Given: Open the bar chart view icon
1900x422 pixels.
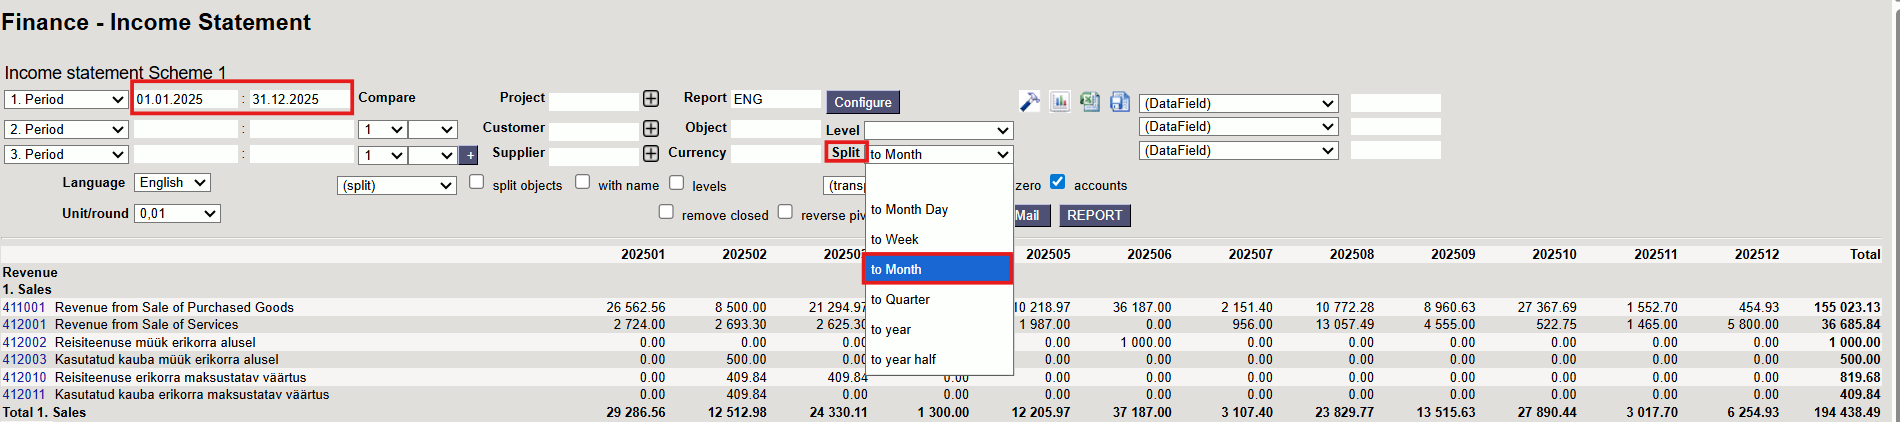Looking at the screenshot, I should tap(1060, 102).
